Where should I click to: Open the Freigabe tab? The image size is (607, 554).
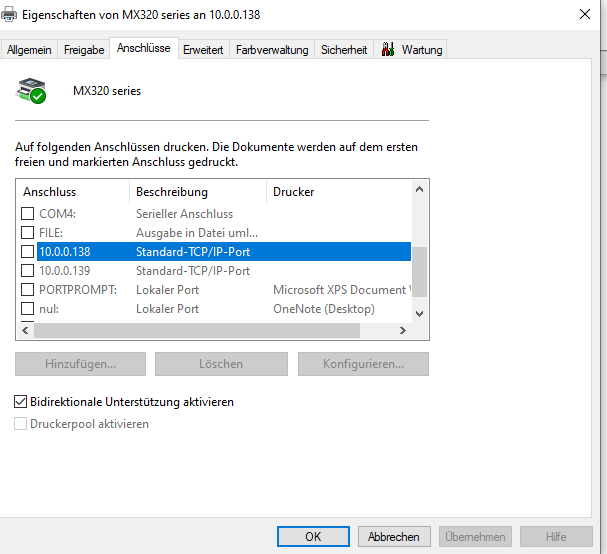click(84, 50)
